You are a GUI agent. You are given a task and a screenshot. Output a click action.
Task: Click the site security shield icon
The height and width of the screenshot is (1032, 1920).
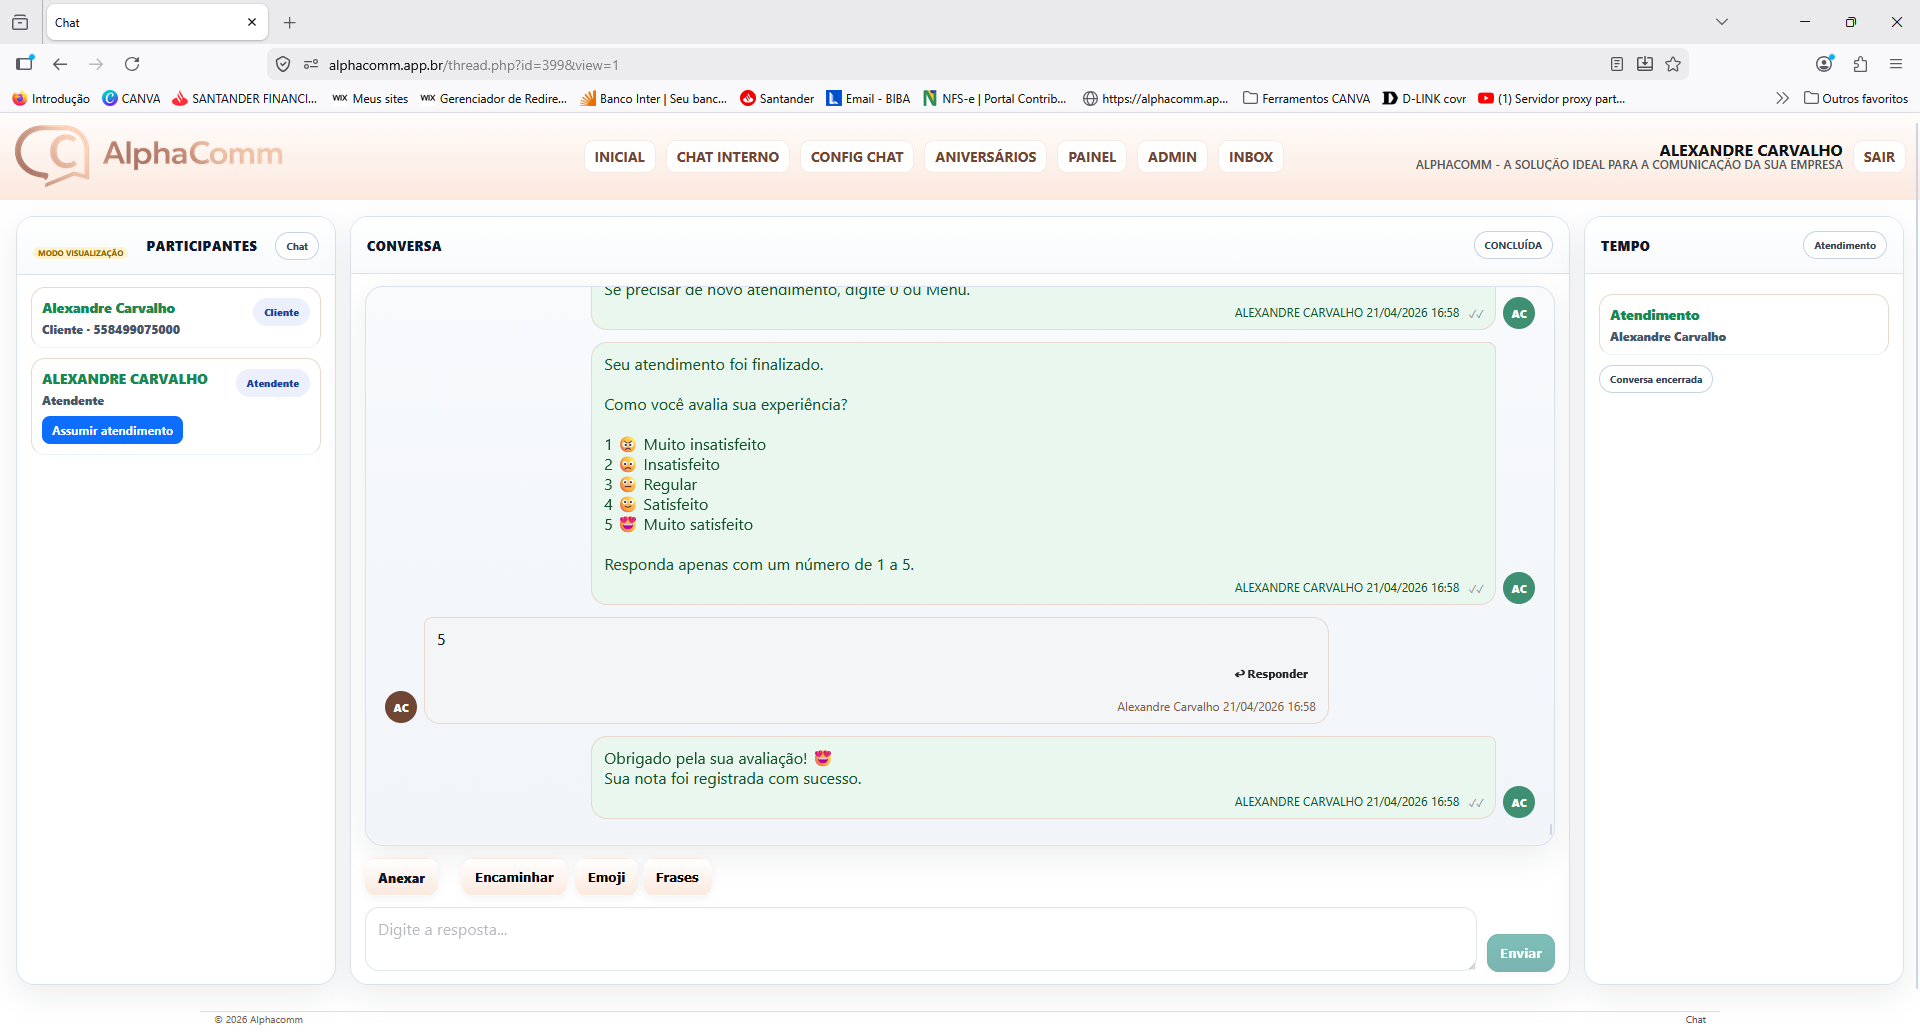[283, 64]
